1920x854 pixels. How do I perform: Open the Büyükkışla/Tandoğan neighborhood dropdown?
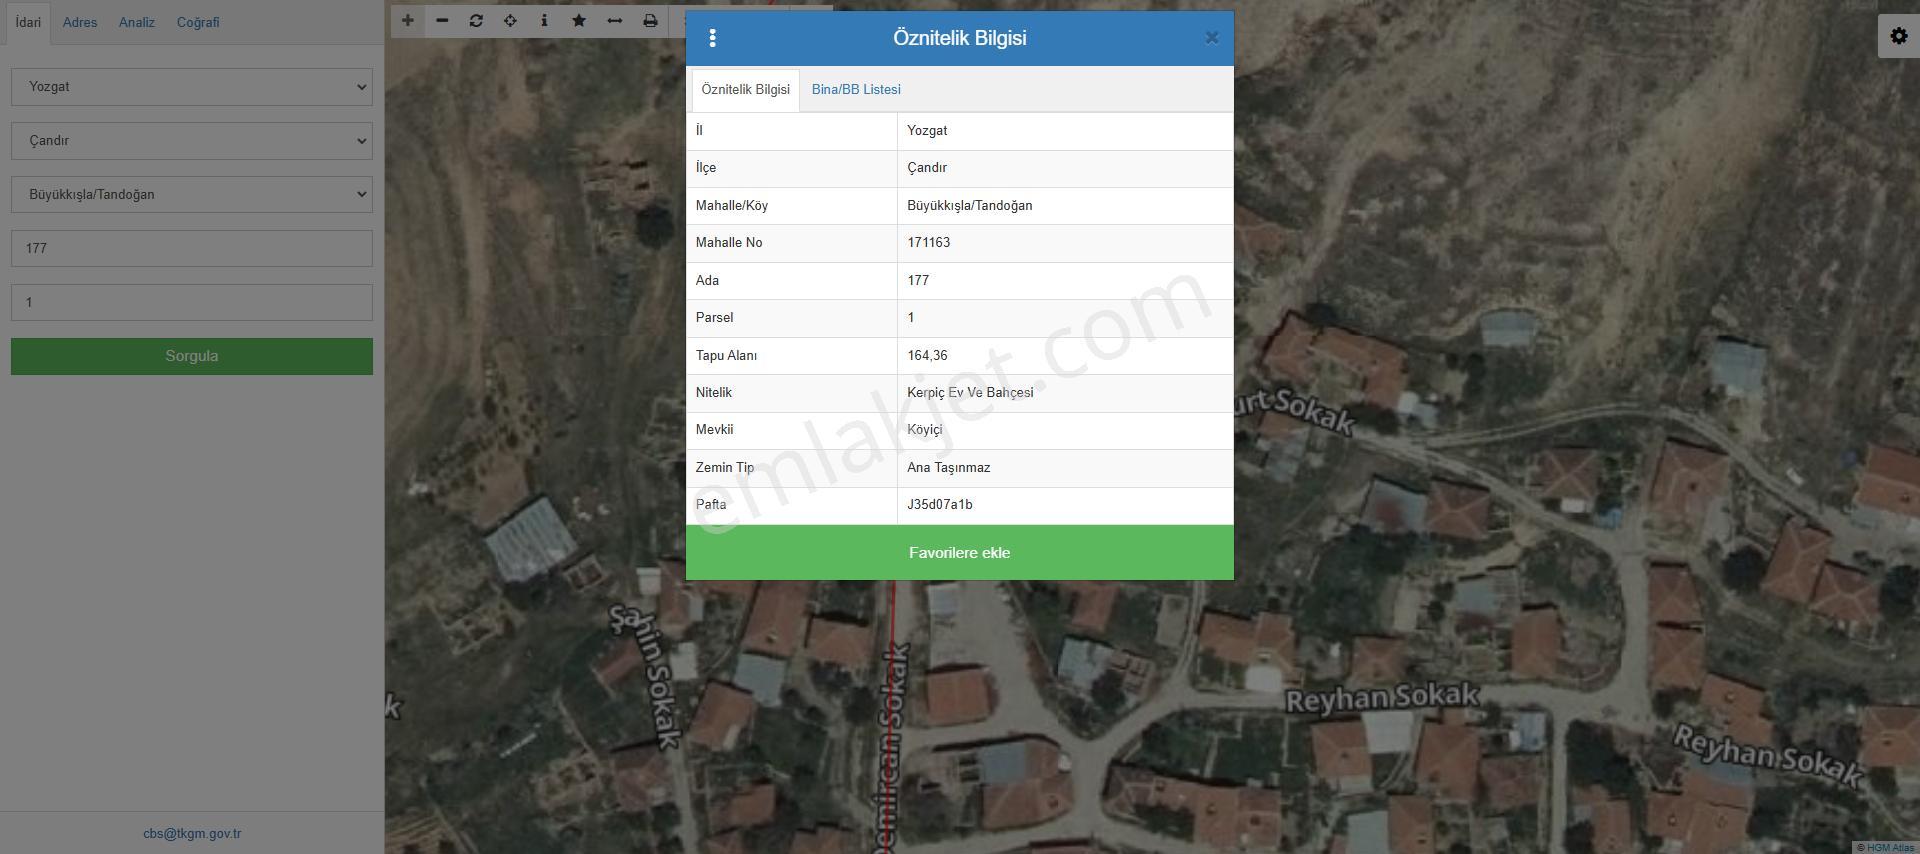pos(192,195)
